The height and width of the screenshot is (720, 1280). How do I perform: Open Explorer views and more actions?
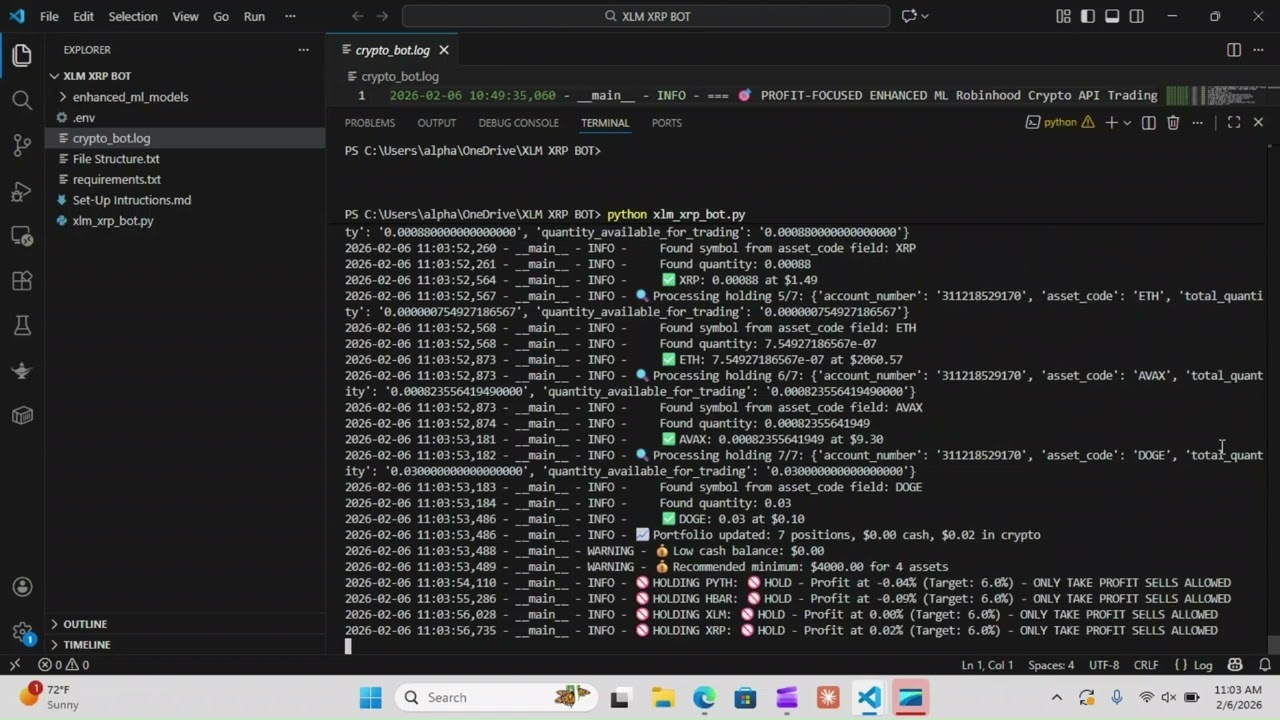tap(303, 50)
